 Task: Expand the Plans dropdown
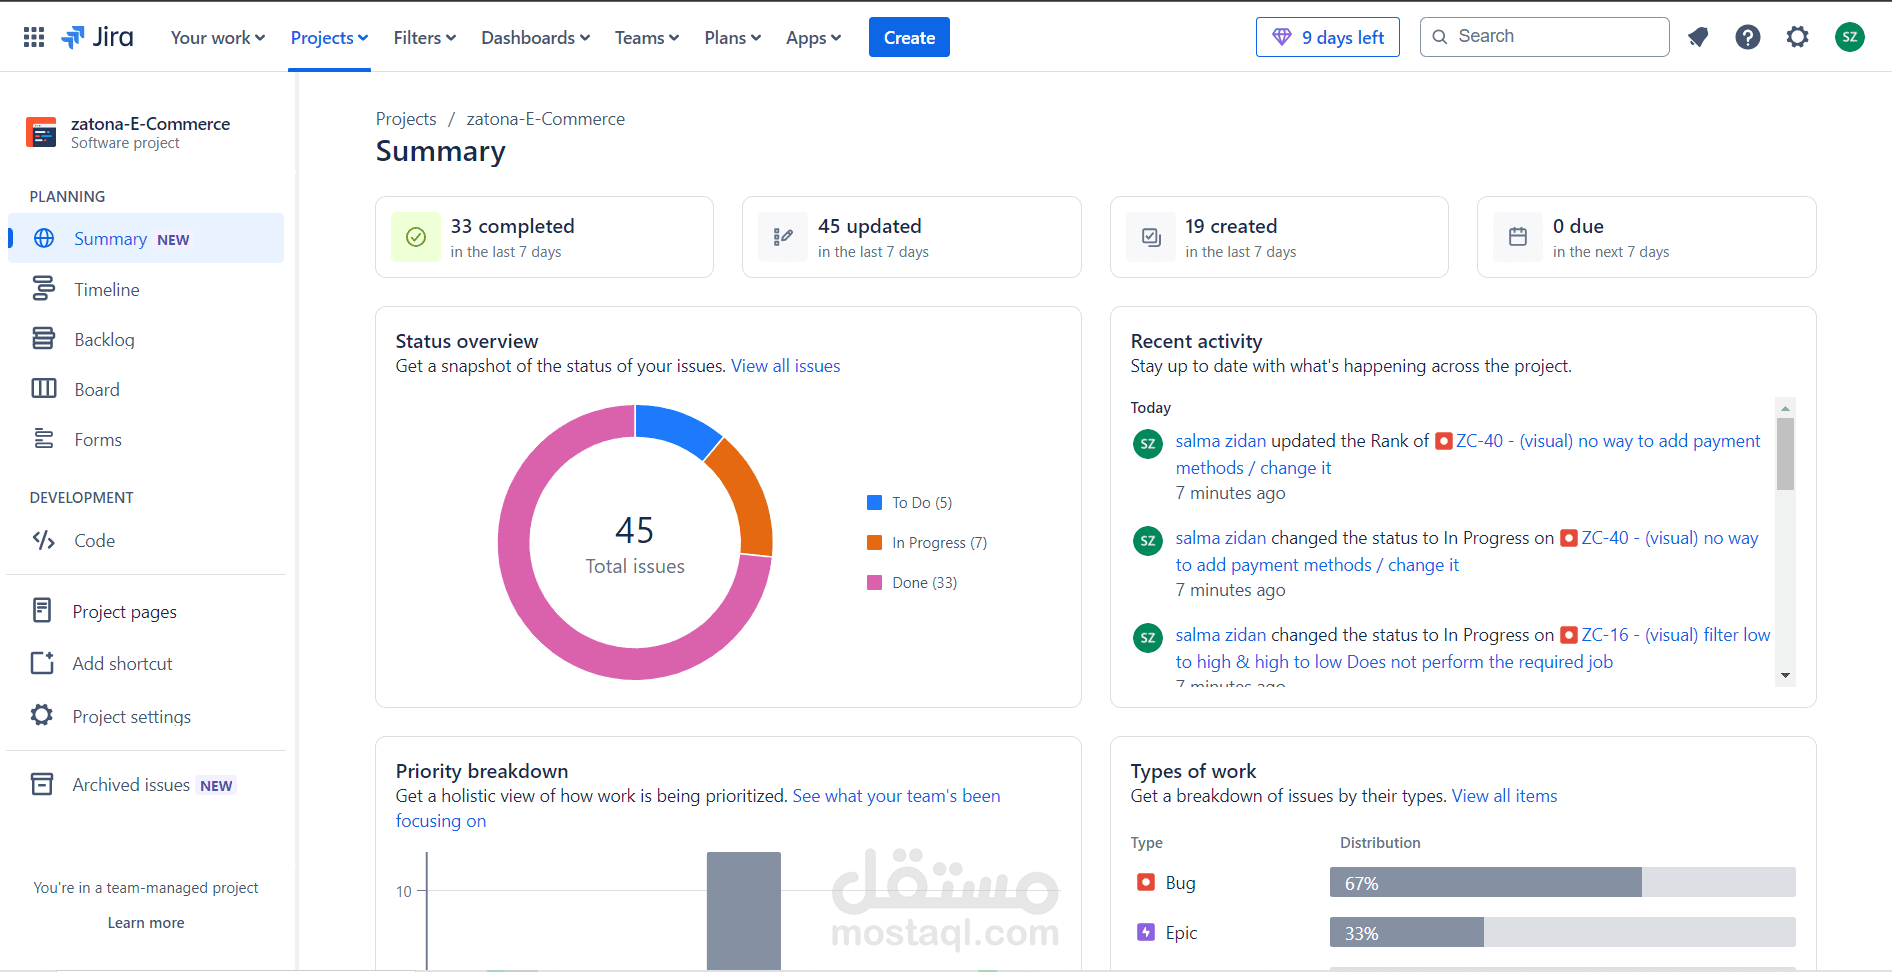(x=733, y=37)
